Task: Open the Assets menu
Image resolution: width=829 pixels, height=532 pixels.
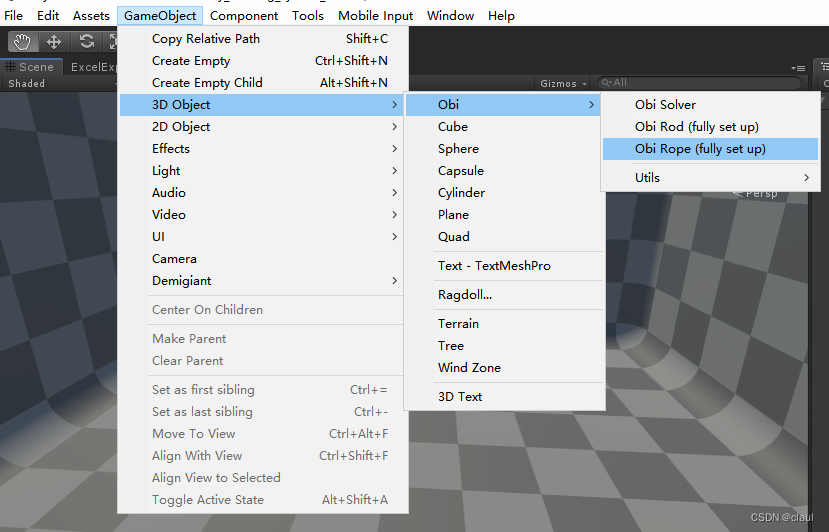Action: (x=91, y=16)
